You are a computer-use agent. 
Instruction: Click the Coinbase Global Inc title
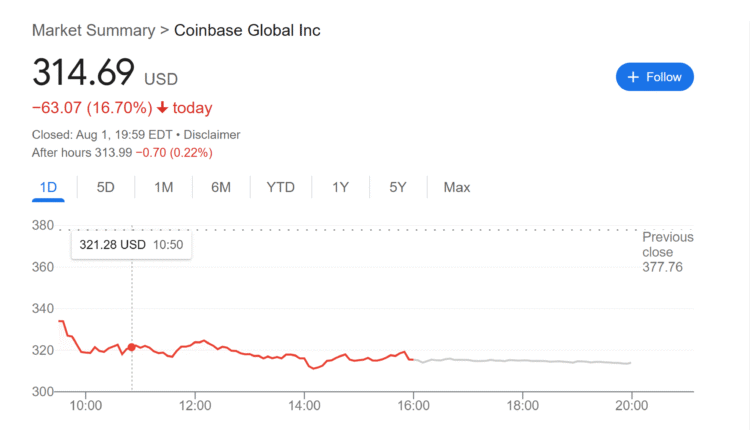pos(247,30)
